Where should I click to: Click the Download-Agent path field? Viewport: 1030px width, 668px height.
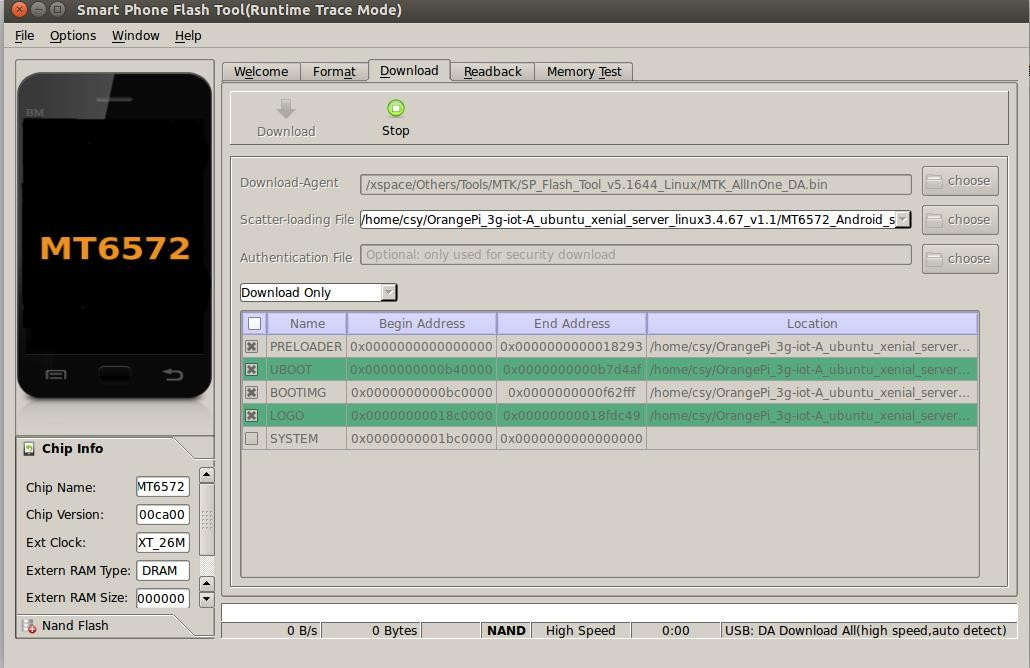(635, 185)
